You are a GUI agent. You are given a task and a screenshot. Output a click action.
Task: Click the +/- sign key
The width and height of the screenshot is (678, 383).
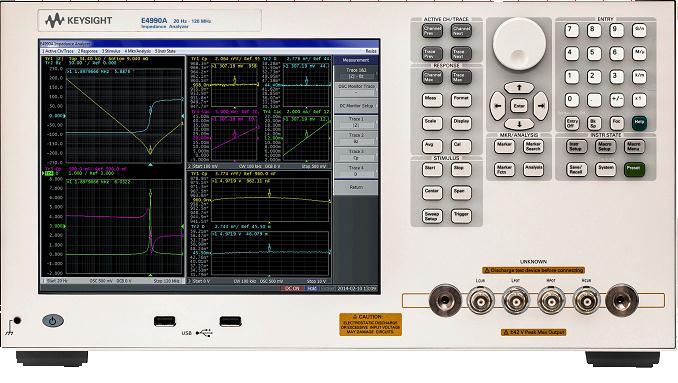click(x=617, y=99)
